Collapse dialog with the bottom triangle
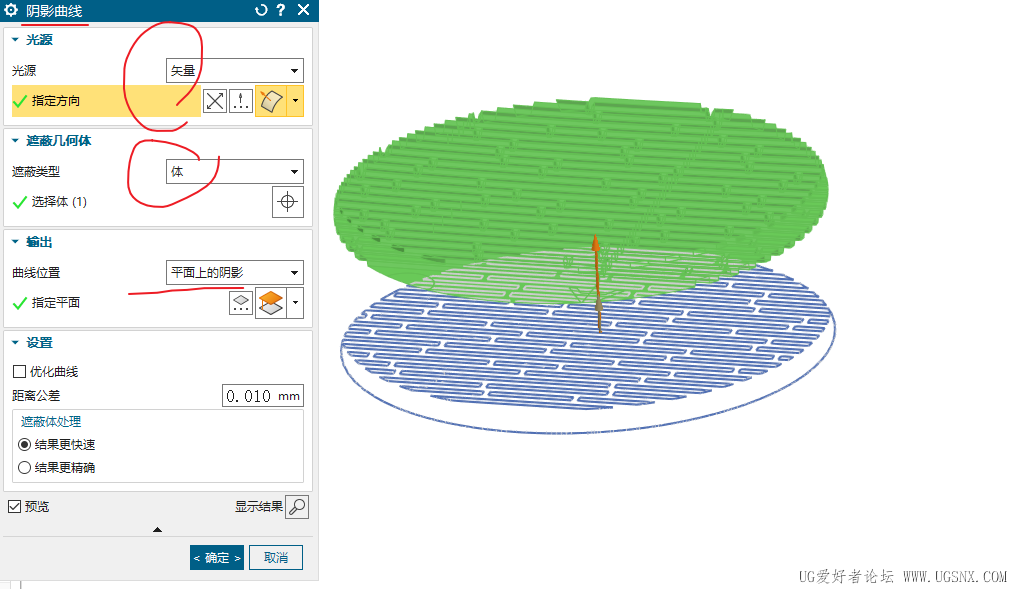1012x589 pixels. pos(157,530)
